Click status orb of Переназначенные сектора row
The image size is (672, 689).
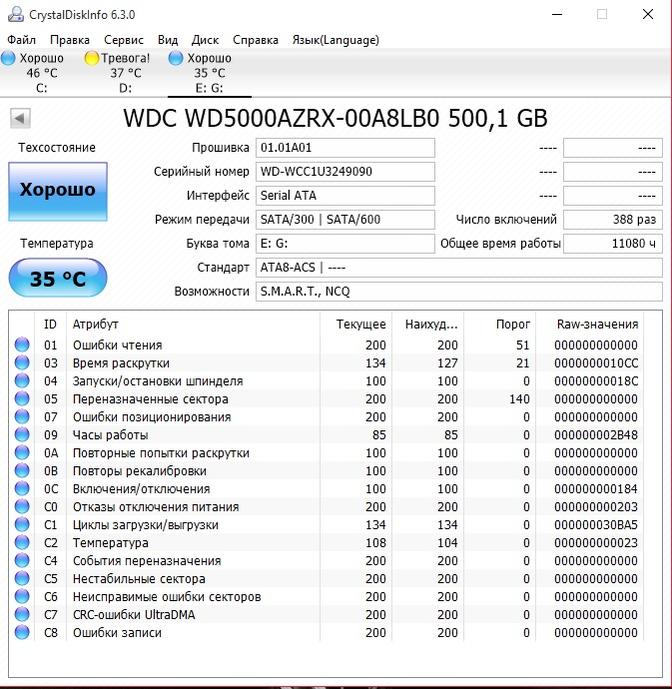pos(22,399)
